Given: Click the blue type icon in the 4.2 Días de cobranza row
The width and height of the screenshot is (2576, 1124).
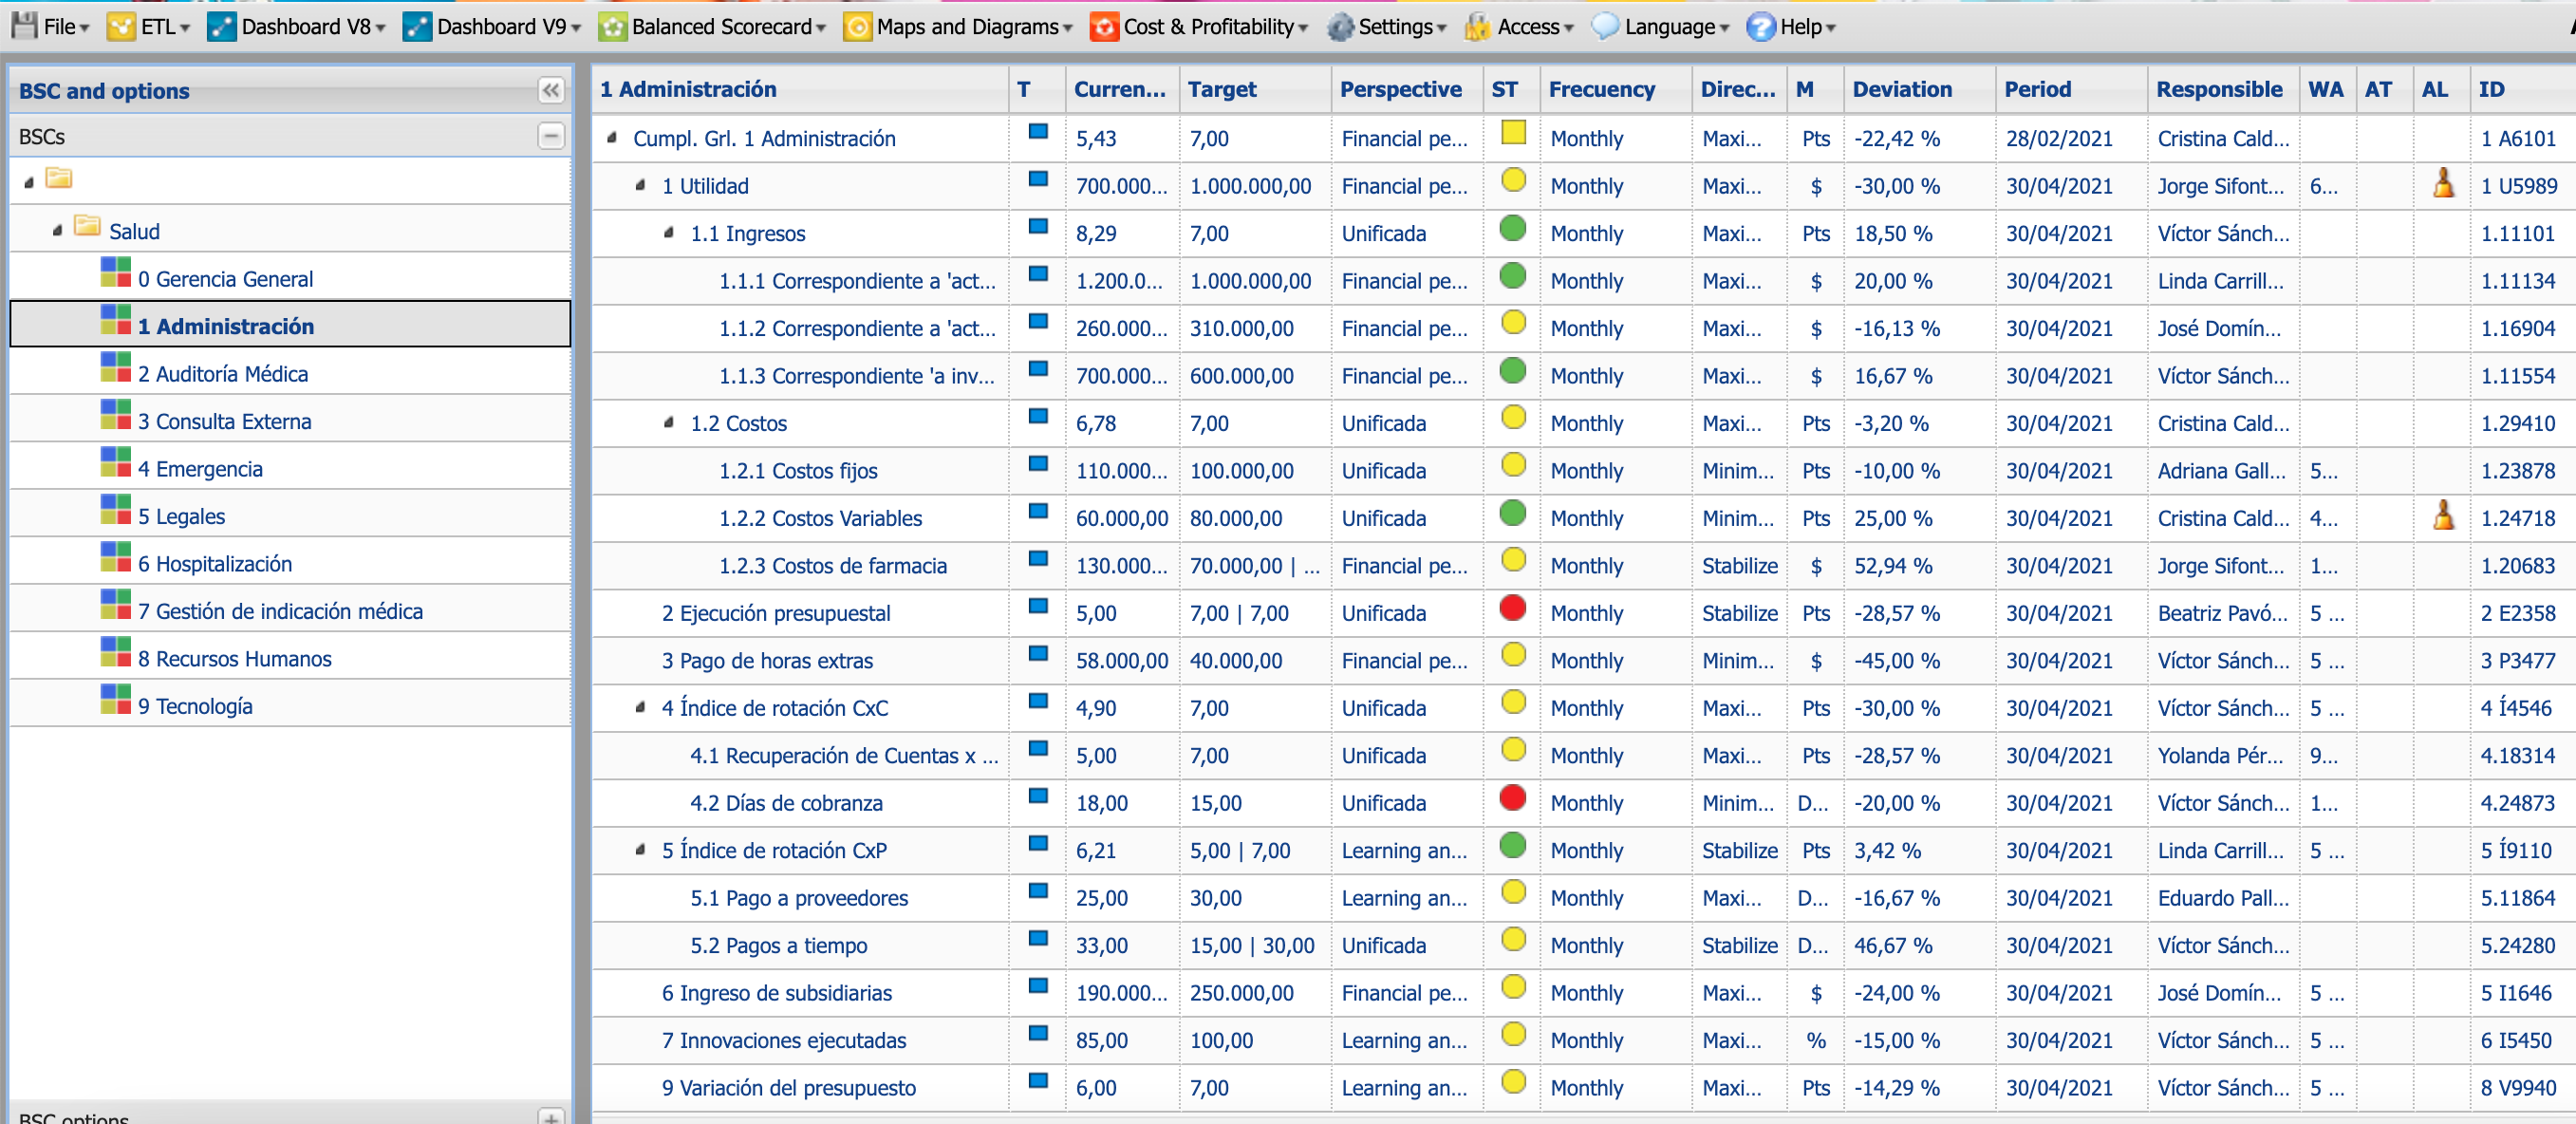Looking at the screenshot, I should point(1038,797).
